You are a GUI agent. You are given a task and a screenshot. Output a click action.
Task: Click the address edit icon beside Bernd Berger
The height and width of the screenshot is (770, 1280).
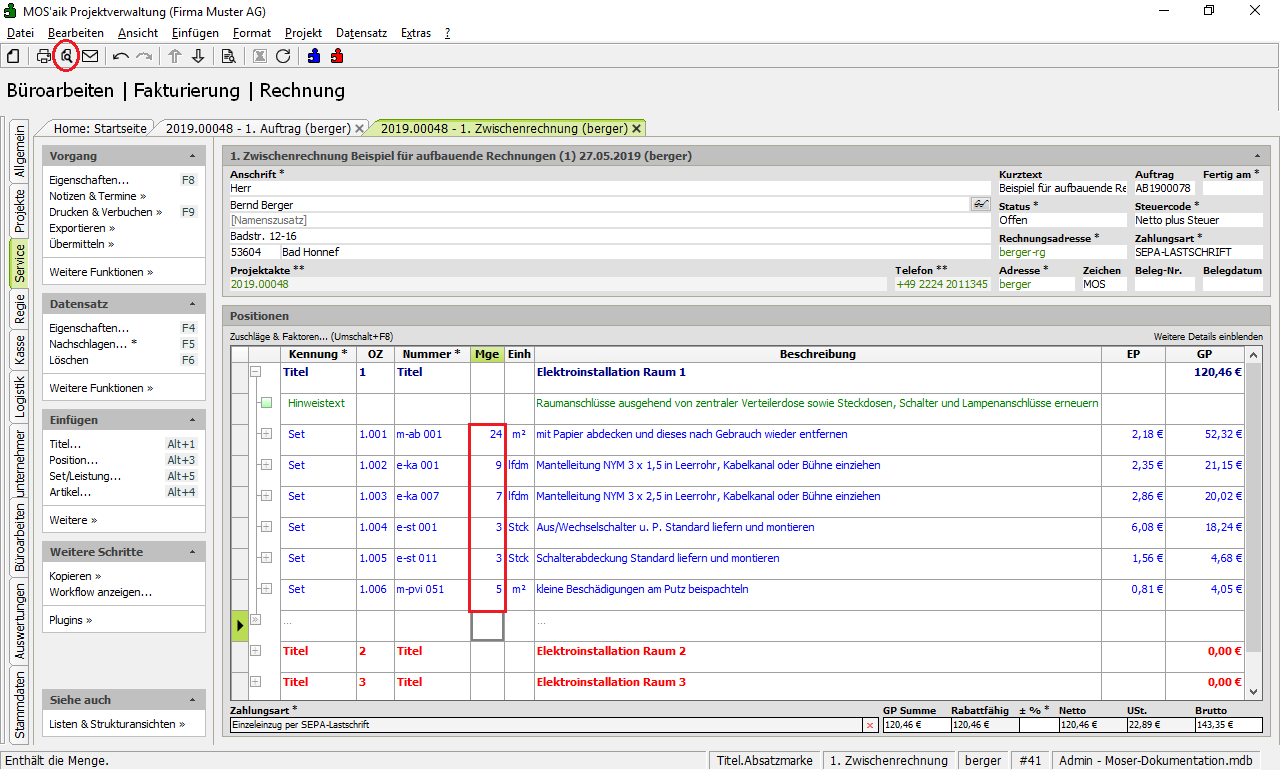click(x=980, y=204)
